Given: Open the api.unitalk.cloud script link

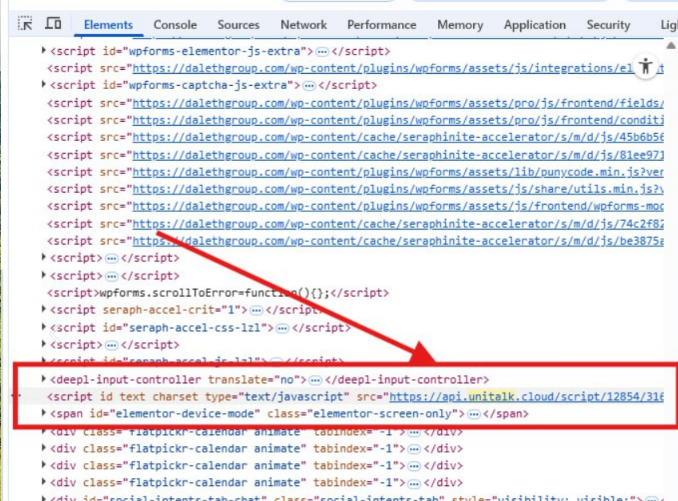Looking at the screenshot, I should (526, 397).
